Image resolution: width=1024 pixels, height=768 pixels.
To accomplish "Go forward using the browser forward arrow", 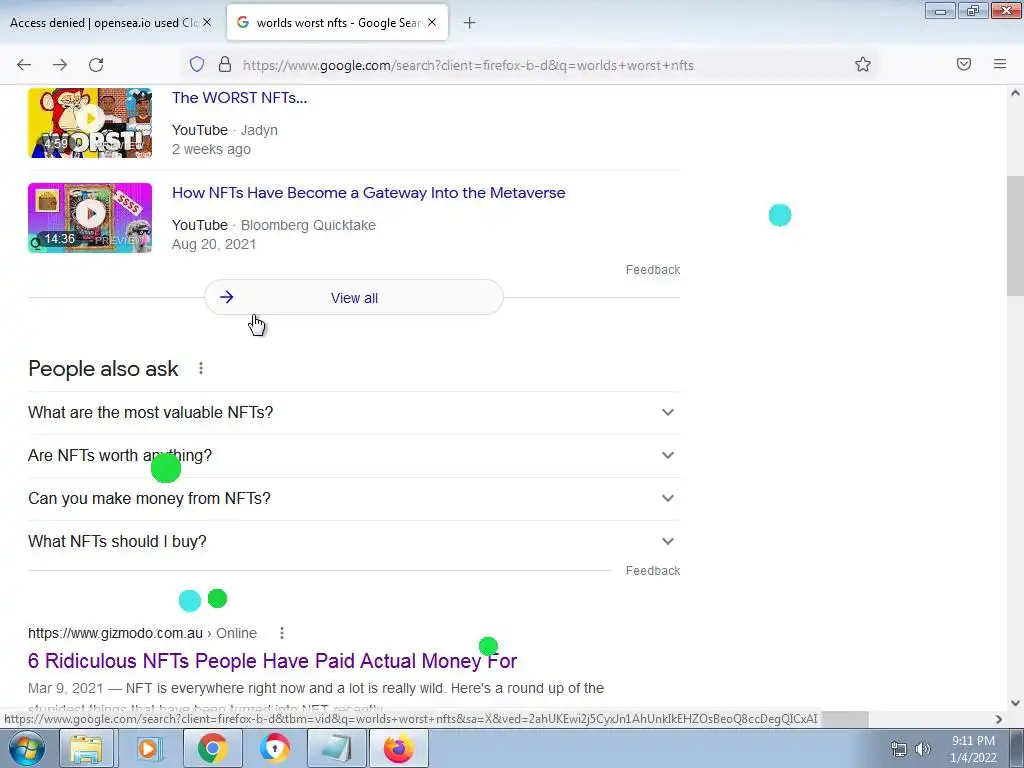I will tap(60, 65).
